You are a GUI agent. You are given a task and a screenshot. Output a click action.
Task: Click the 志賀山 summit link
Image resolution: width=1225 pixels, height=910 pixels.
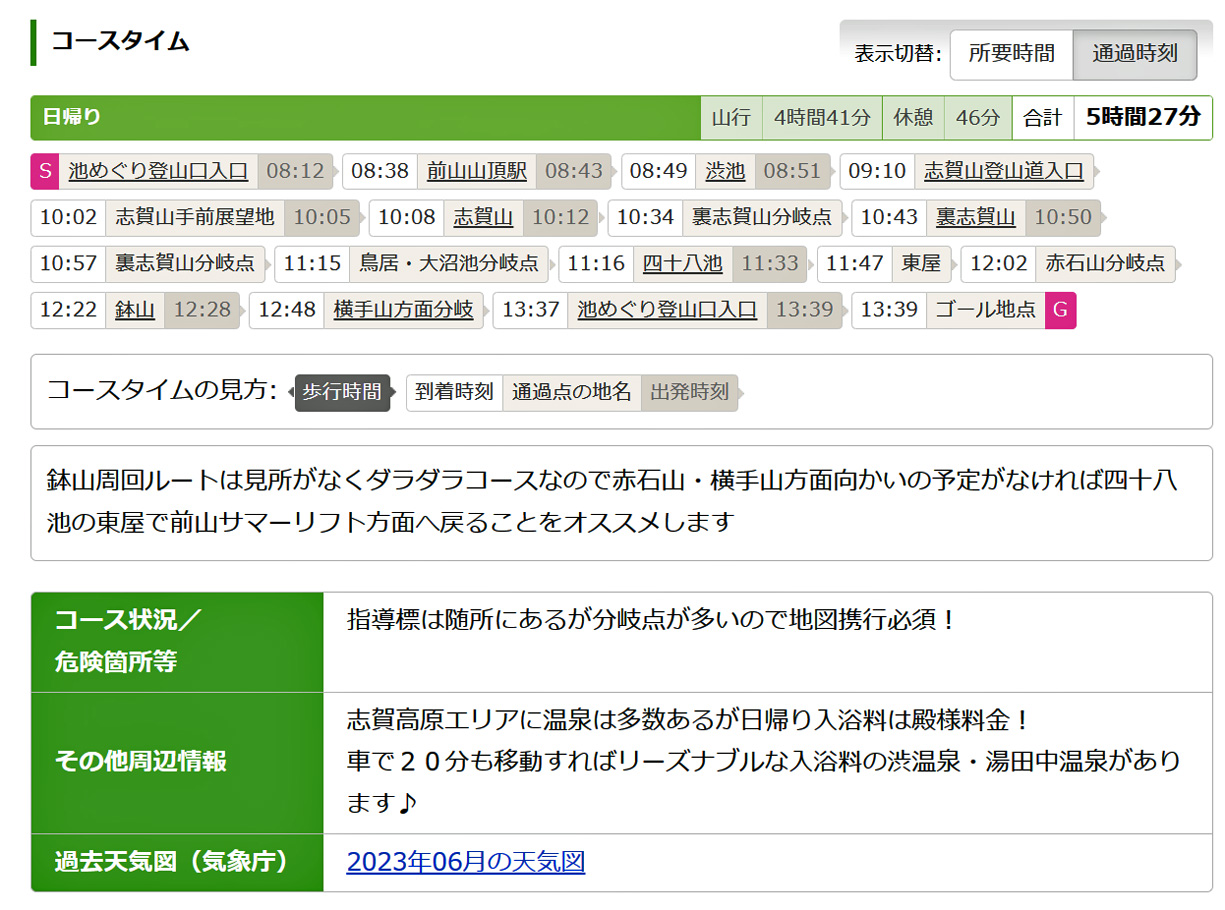coord(483,217)
